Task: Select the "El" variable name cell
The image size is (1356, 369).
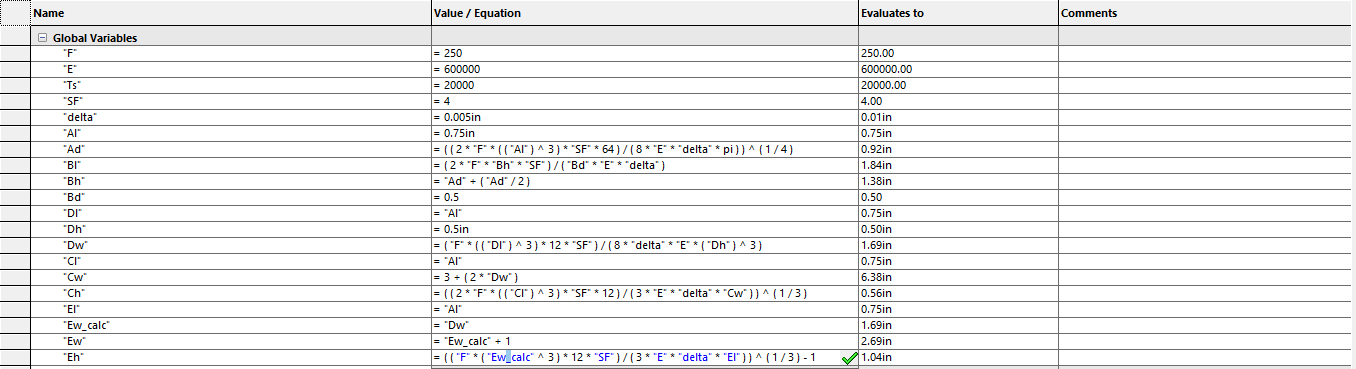Action: click(230, 309)
